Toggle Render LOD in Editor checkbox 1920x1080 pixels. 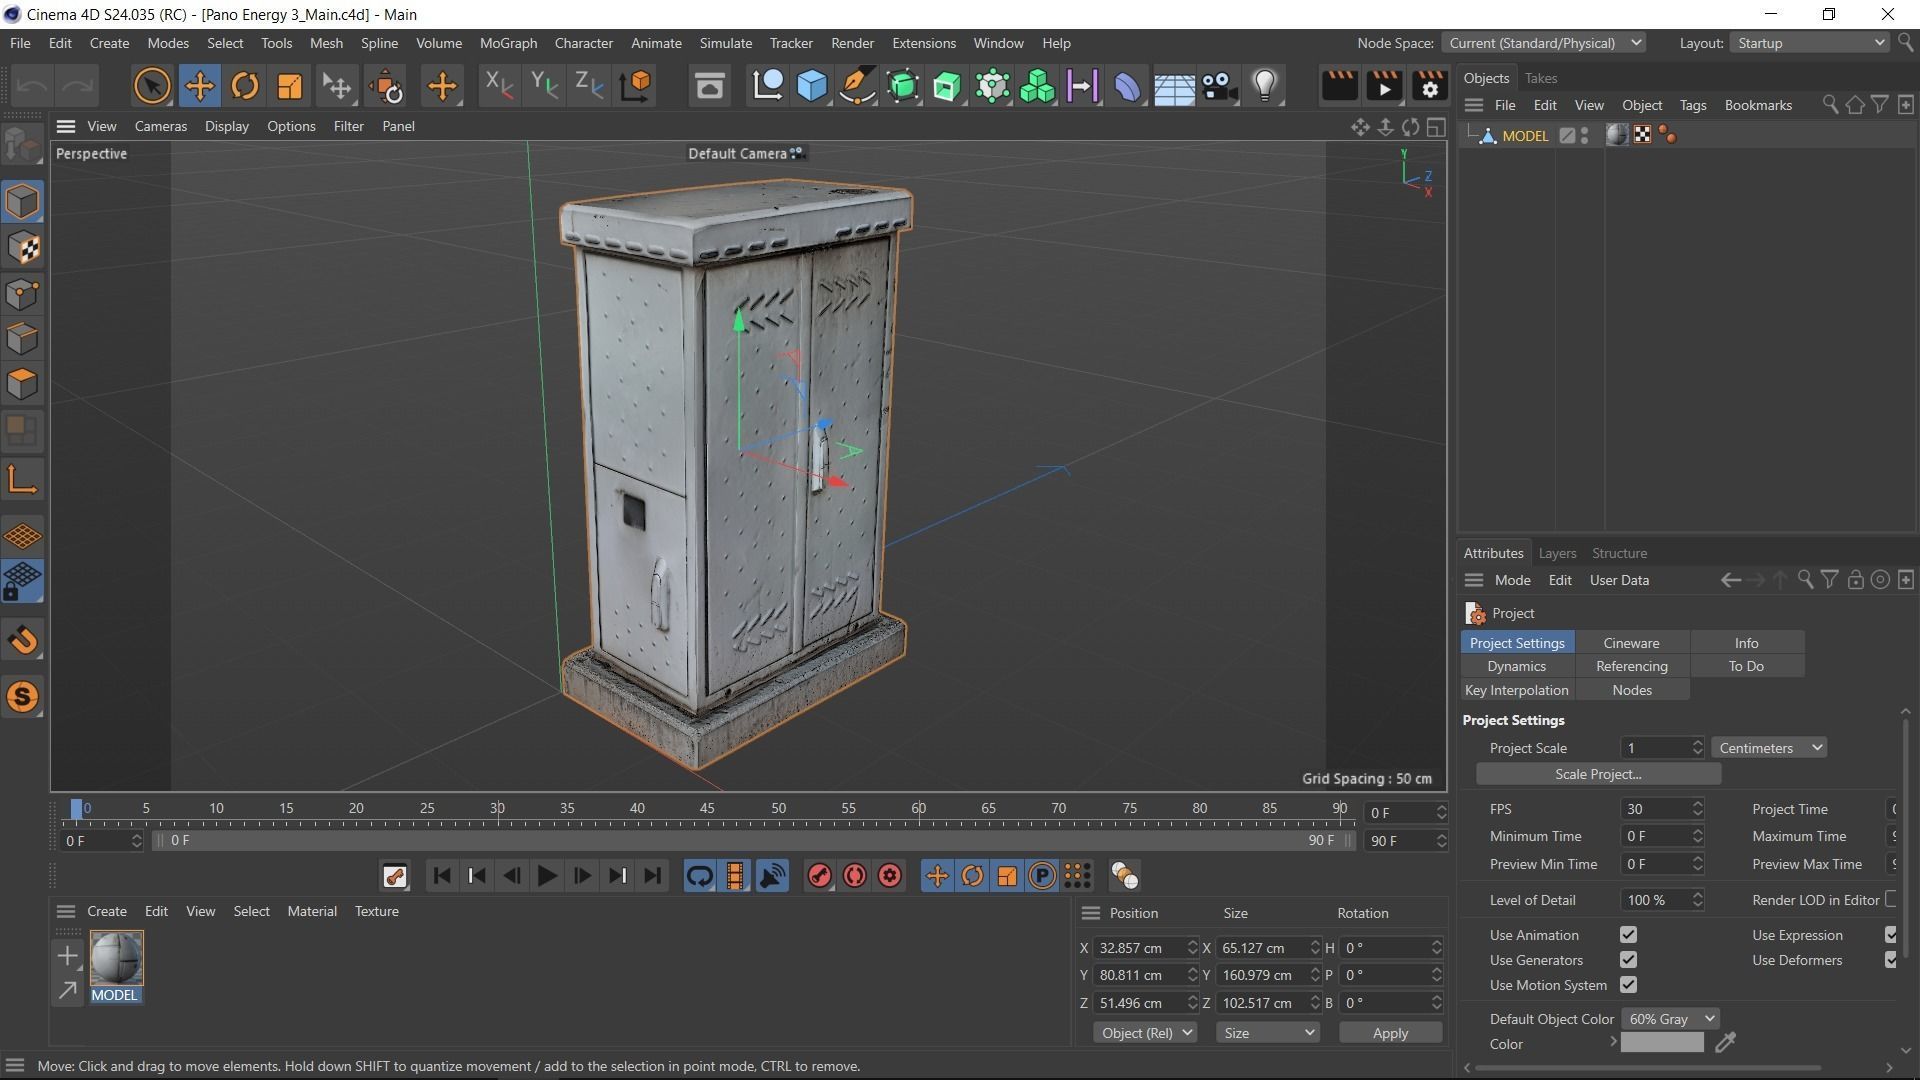coord(1891,900)
